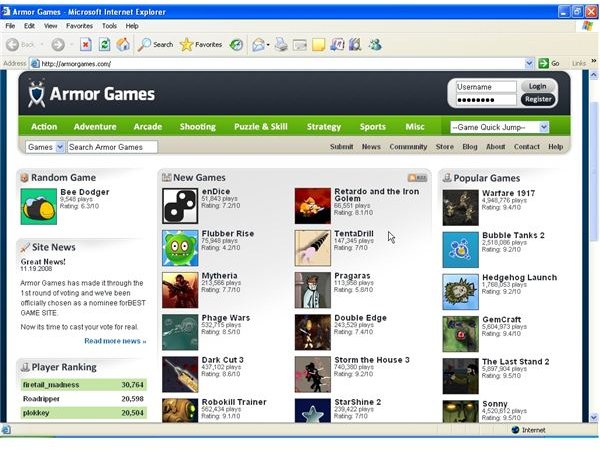
Task: Click the Print toolbar icon
Action: 281,45
